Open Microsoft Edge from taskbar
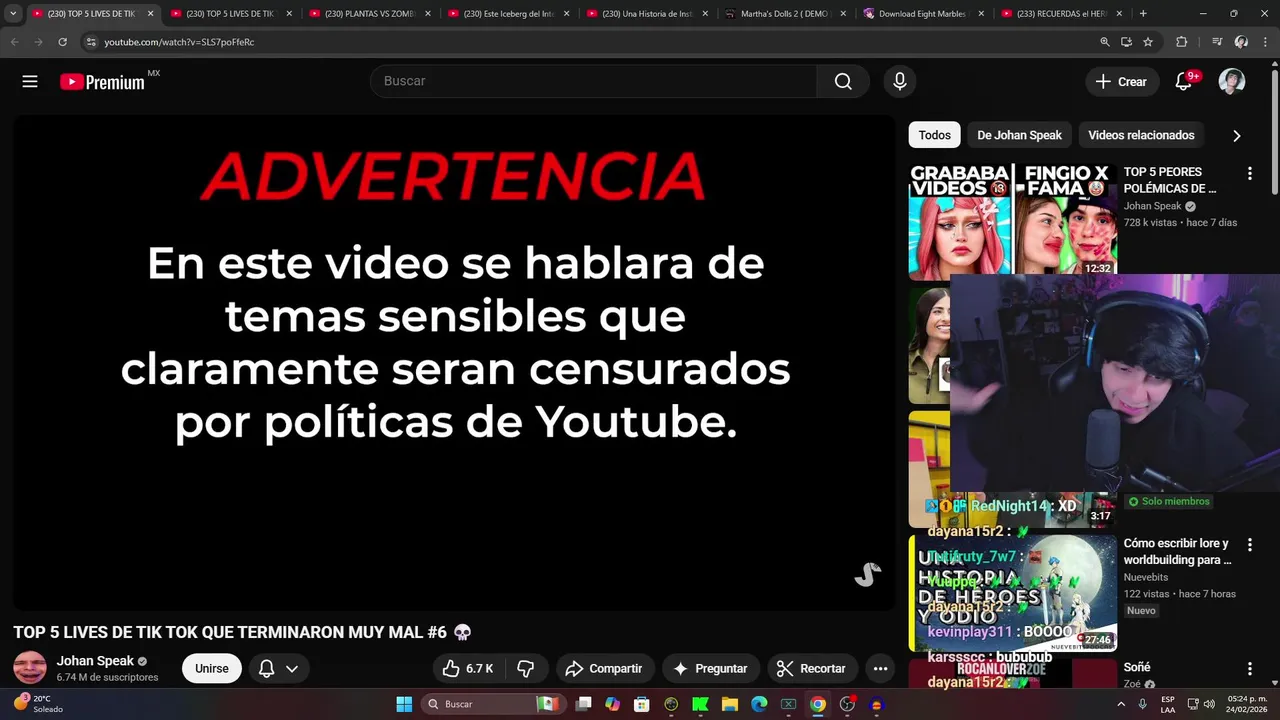 tap(759, 704)
